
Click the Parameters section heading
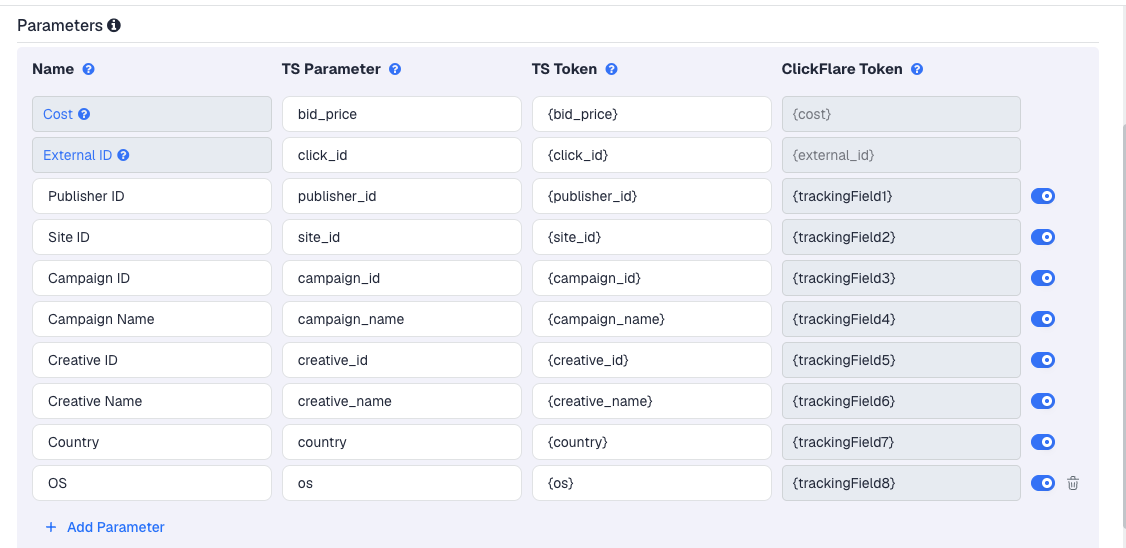coord(60,26)
